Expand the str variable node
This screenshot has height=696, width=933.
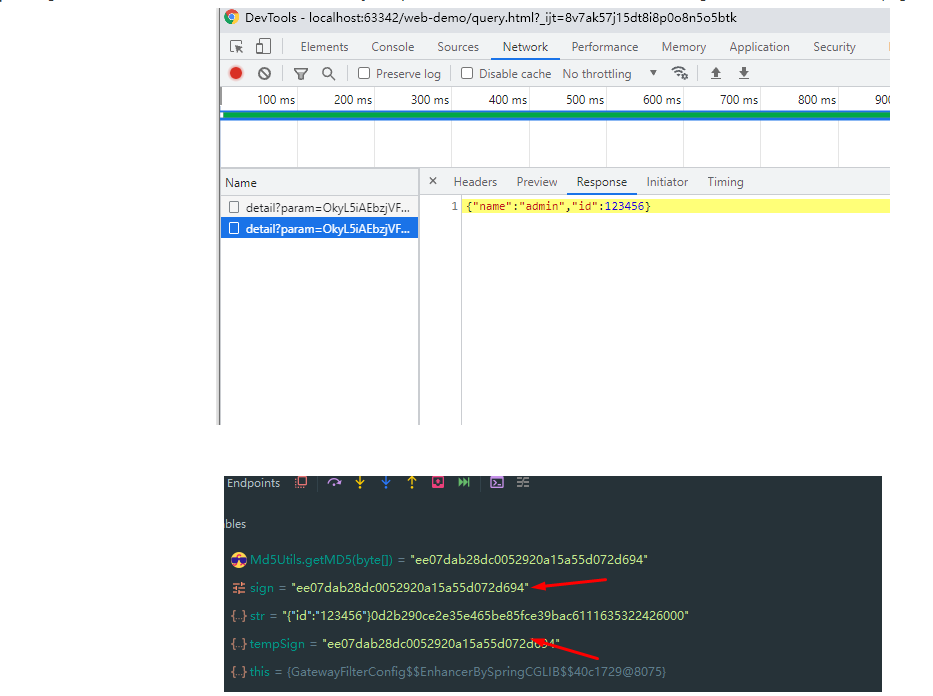click(x=239, y=616)
